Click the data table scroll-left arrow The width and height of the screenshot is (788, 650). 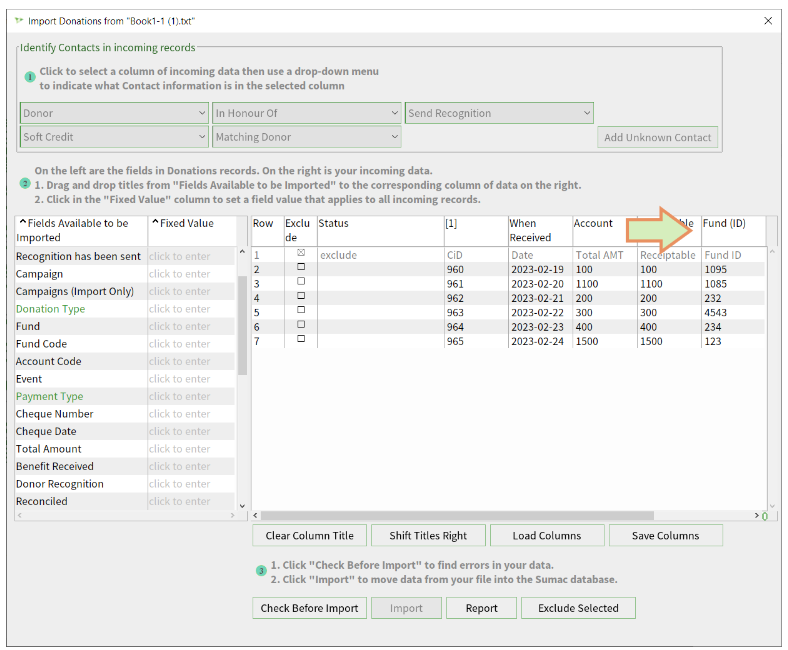(x=255, y=516)
